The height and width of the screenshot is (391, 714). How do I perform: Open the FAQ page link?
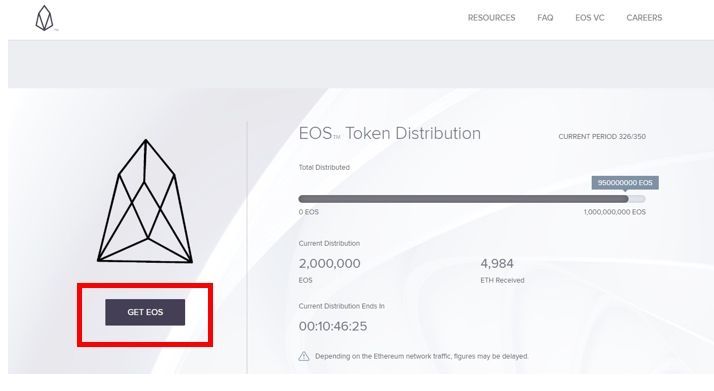[x=545, y=18]
